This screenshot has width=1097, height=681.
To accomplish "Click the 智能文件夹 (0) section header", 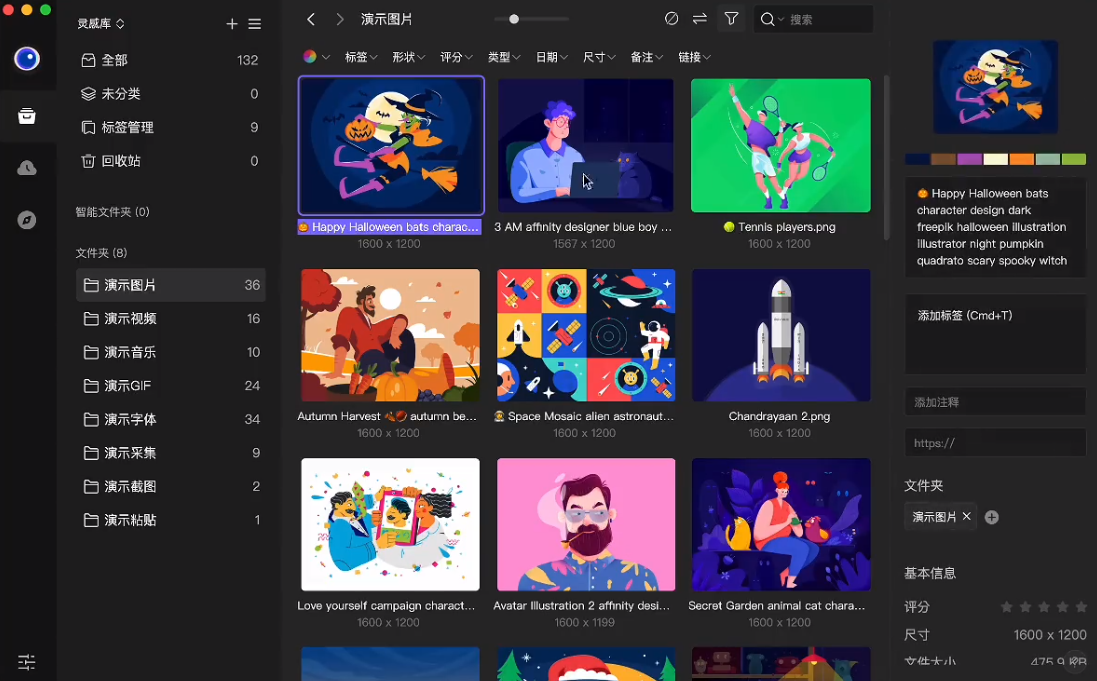I will 113,212.
